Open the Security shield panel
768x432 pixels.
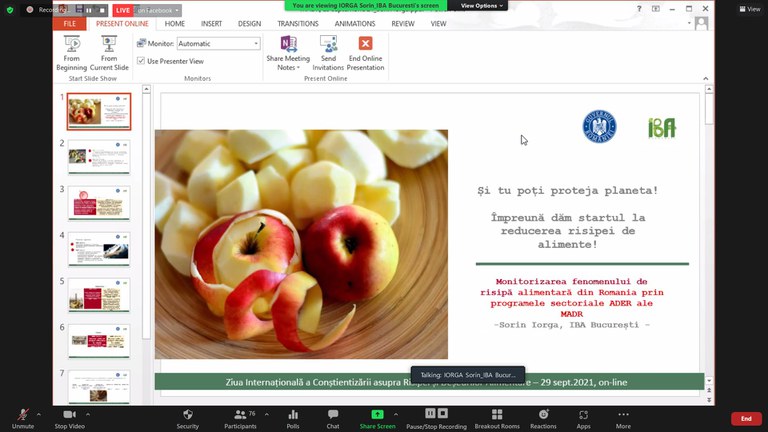click(x=187, y=414)
